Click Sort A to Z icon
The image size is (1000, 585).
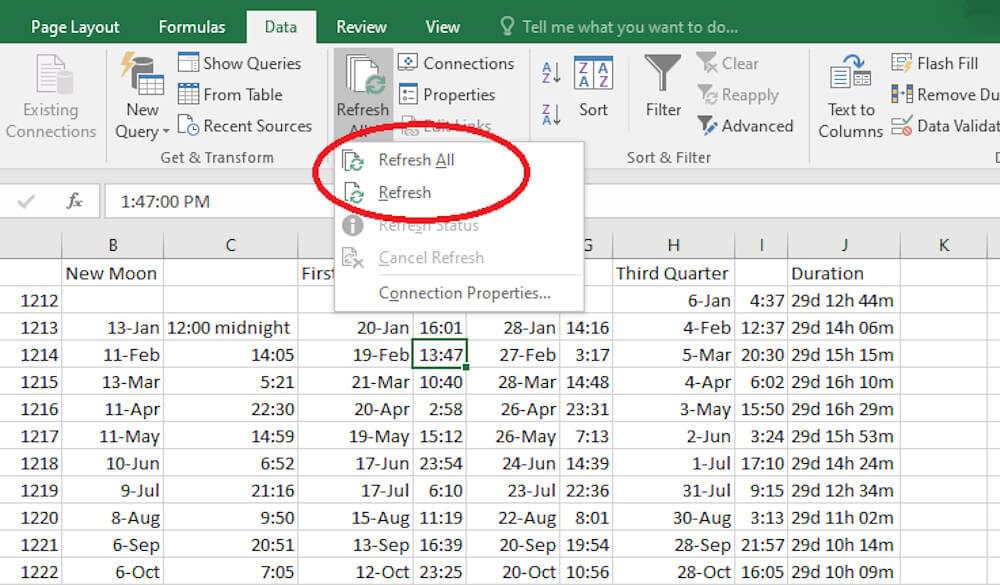[x=551, y=73]
